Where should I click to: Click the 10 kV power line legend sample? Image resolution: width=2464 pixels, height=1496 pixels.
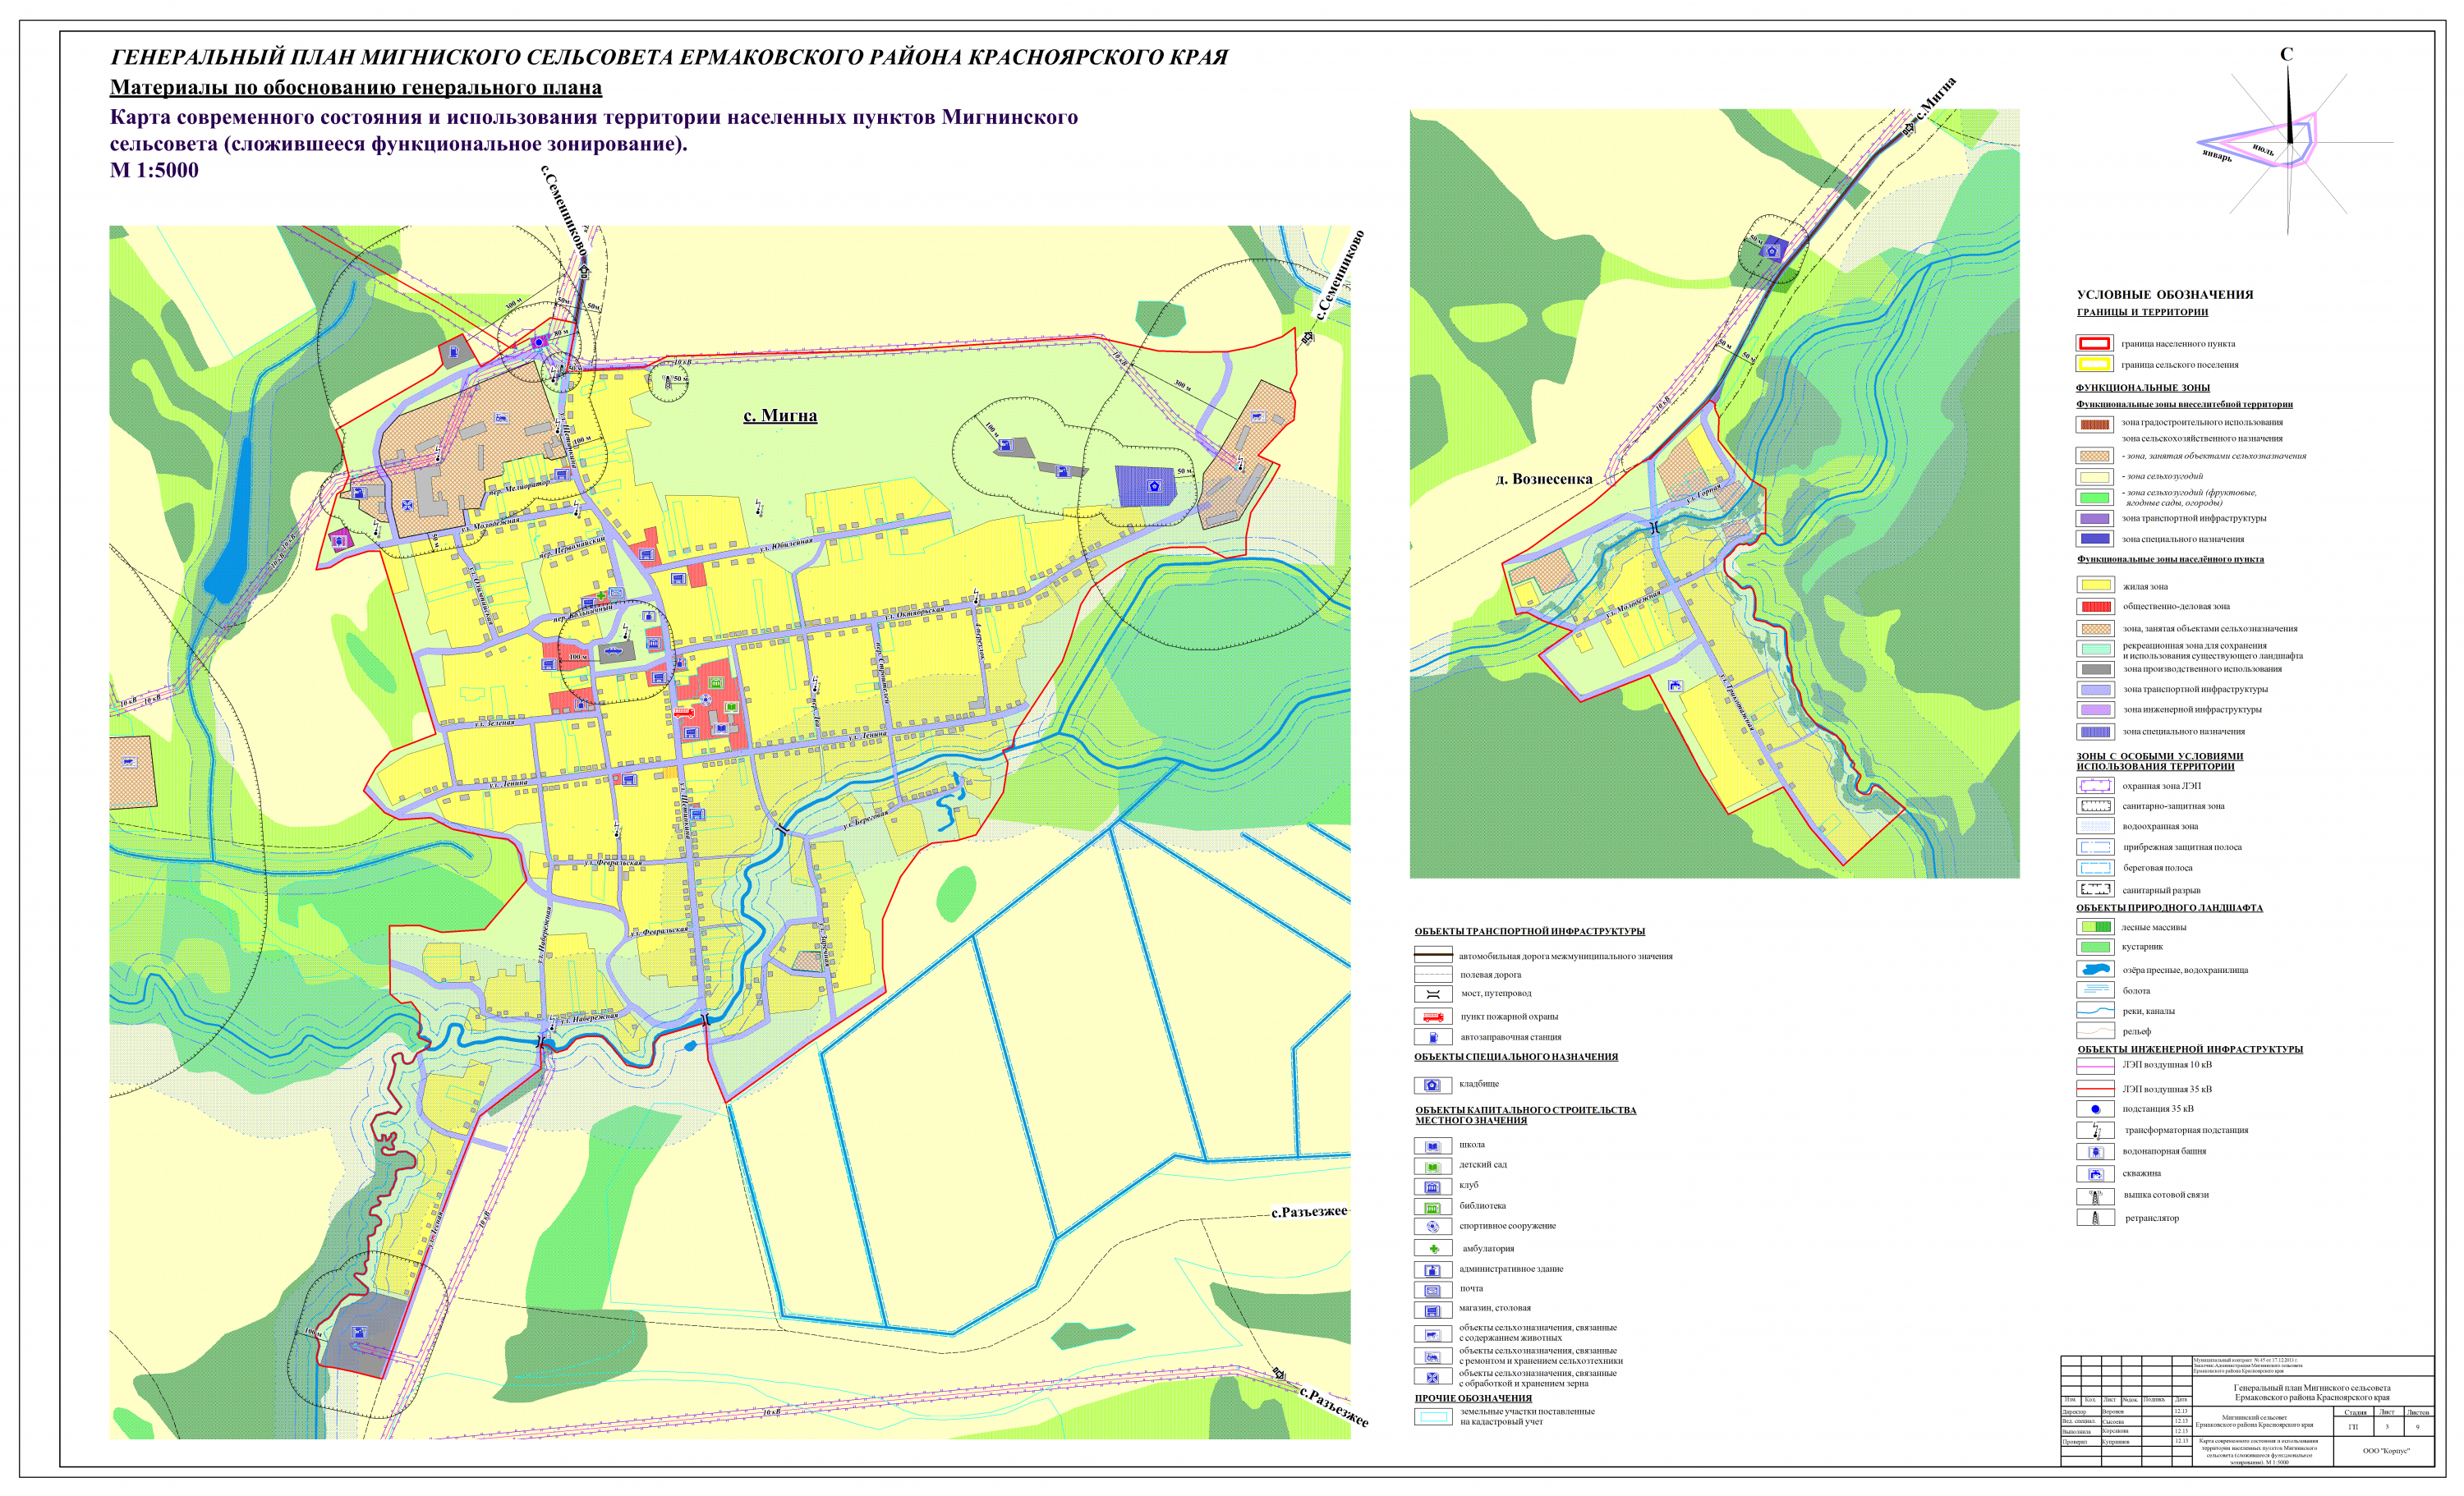coord(2095,1067)
